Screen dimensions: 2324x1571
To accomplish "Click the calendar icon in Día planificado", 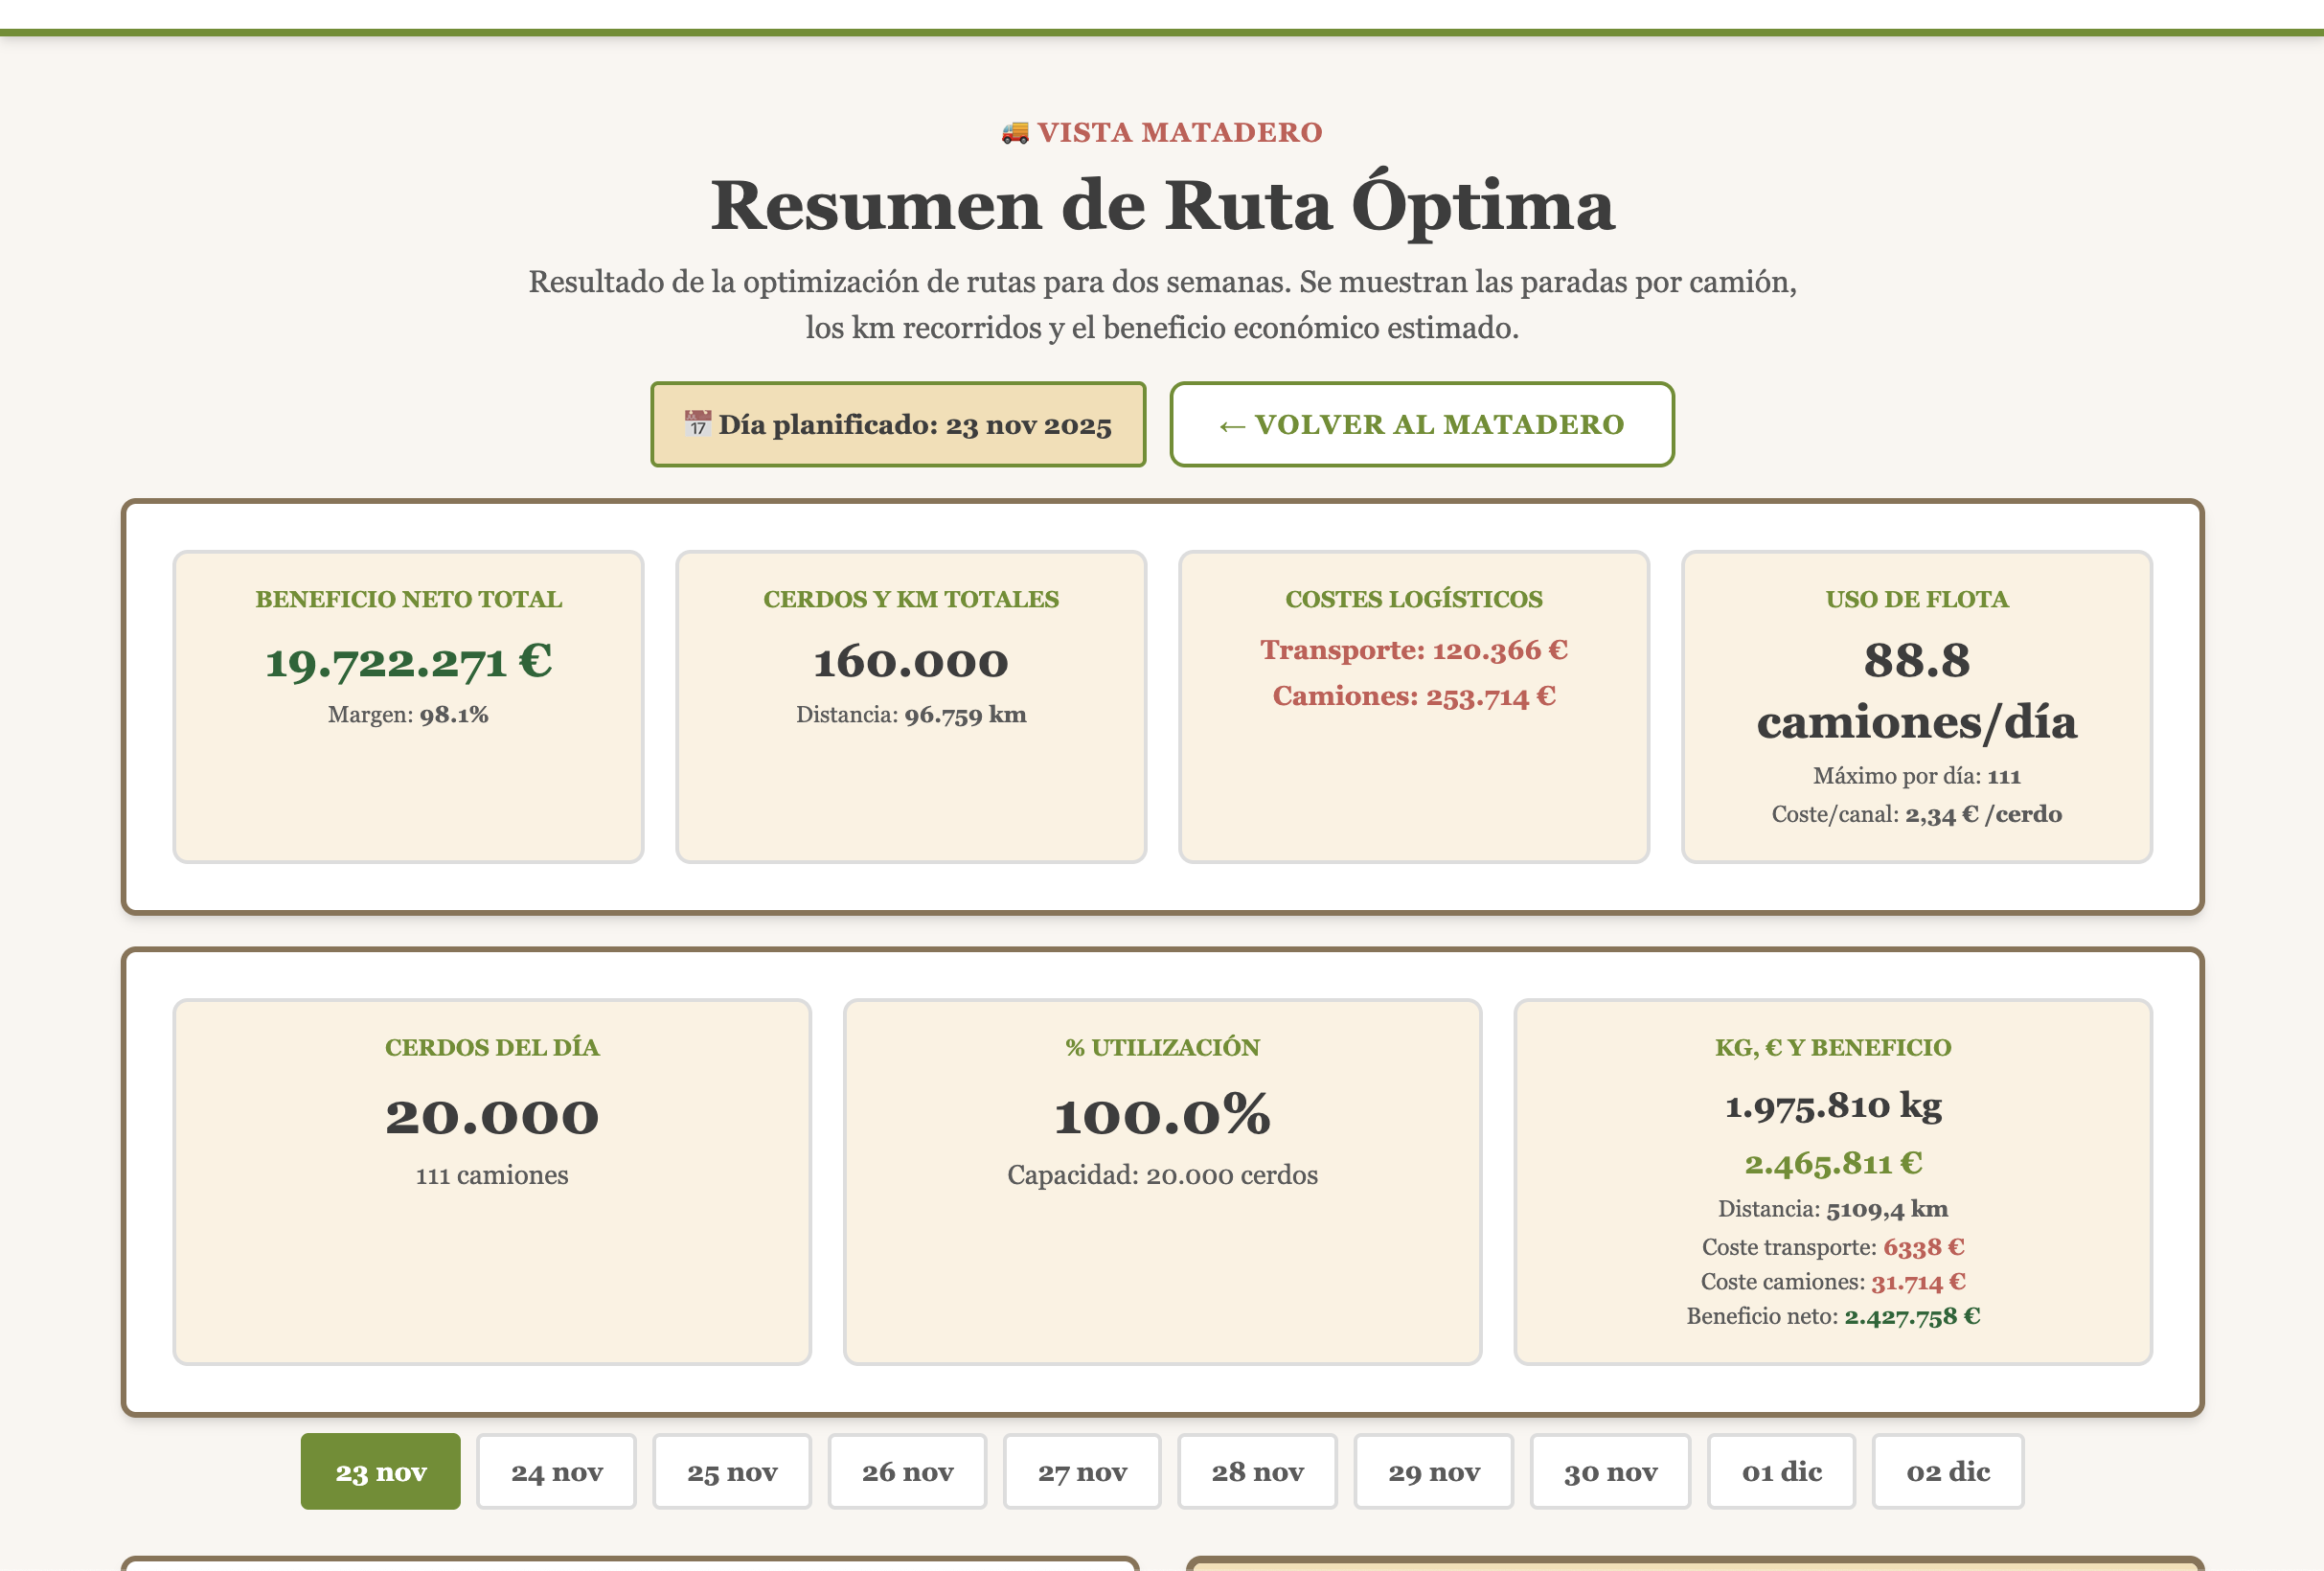I will (697, 423).
